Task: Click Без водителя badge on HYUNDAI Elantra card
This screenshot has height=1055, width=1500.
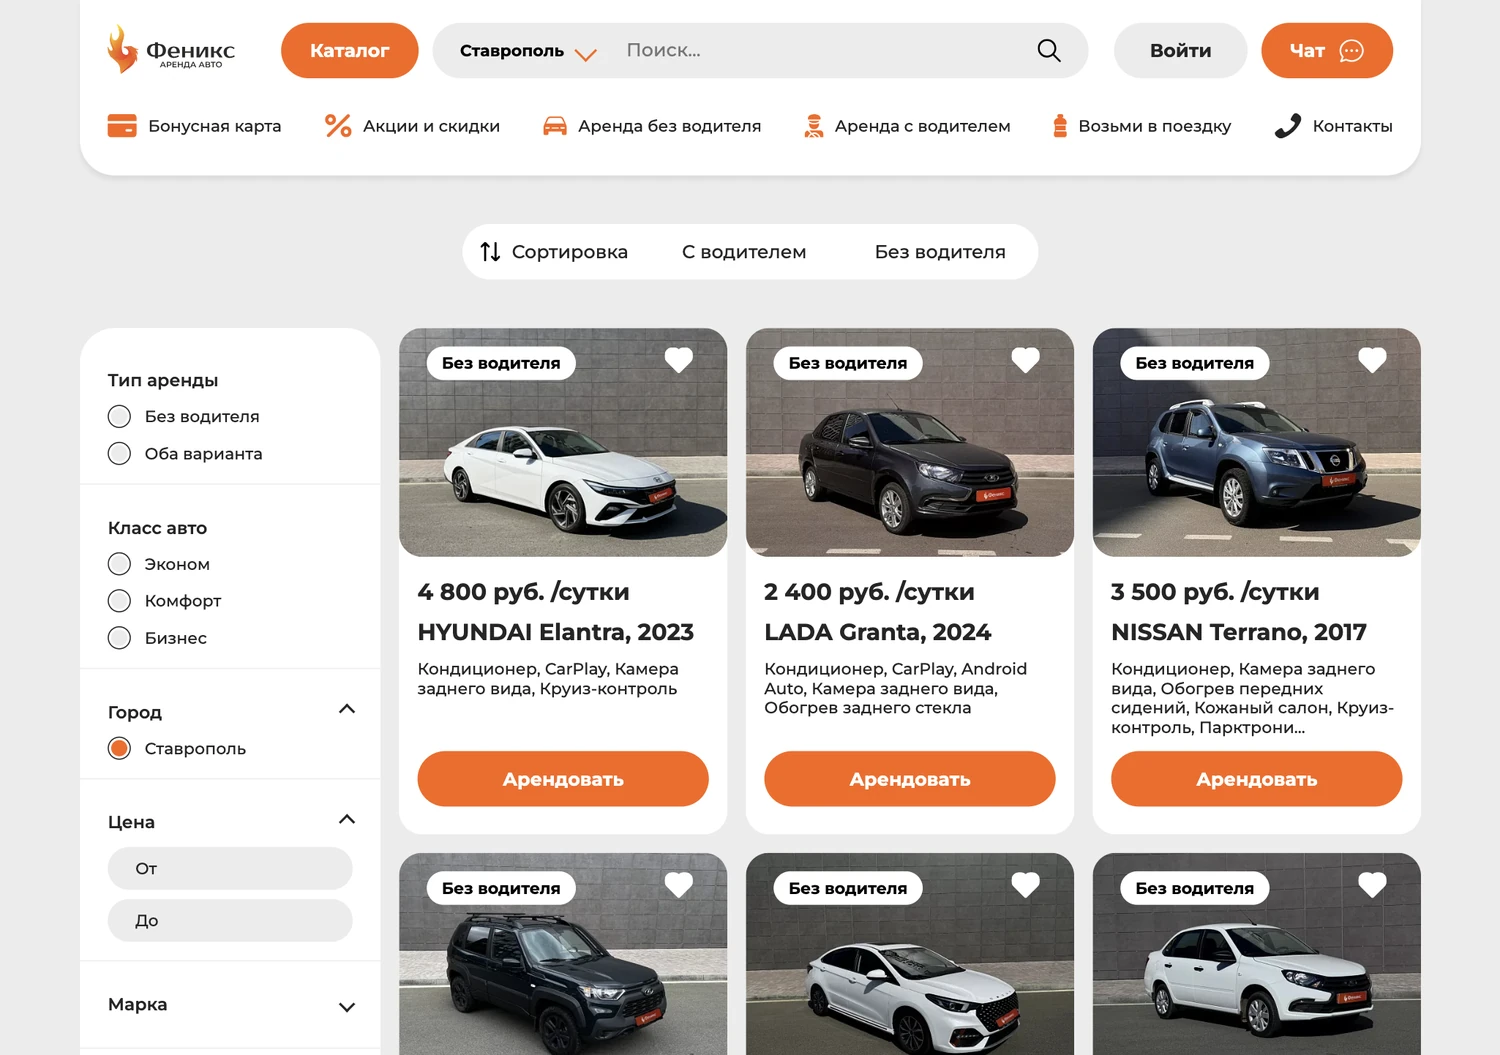Action: 501,363
